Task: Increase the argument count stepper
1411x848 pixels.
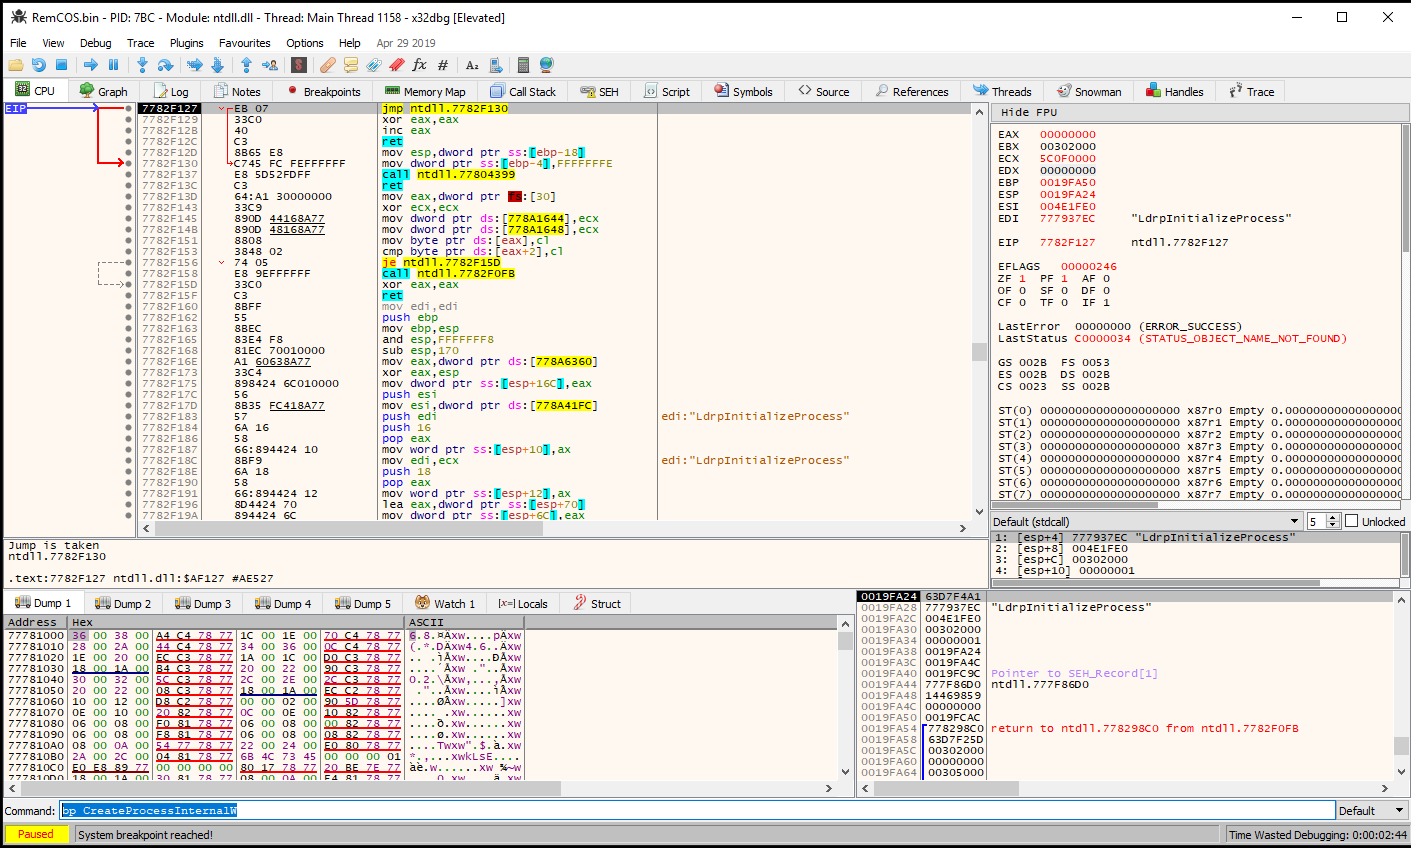Action: pos(1335,517)
